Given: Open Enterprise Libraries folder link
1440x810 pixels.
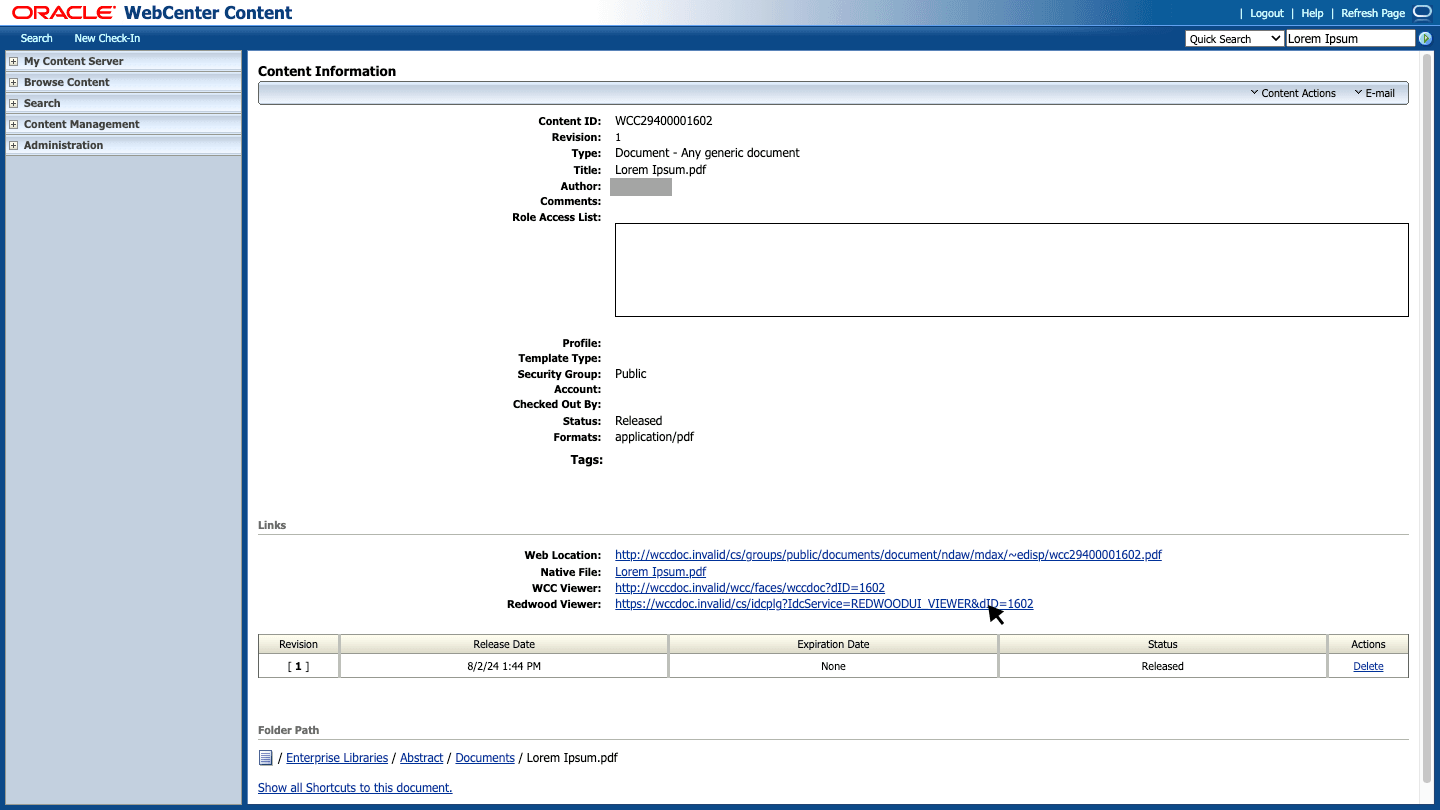Looking at the screenshot, I should (337, 758).
